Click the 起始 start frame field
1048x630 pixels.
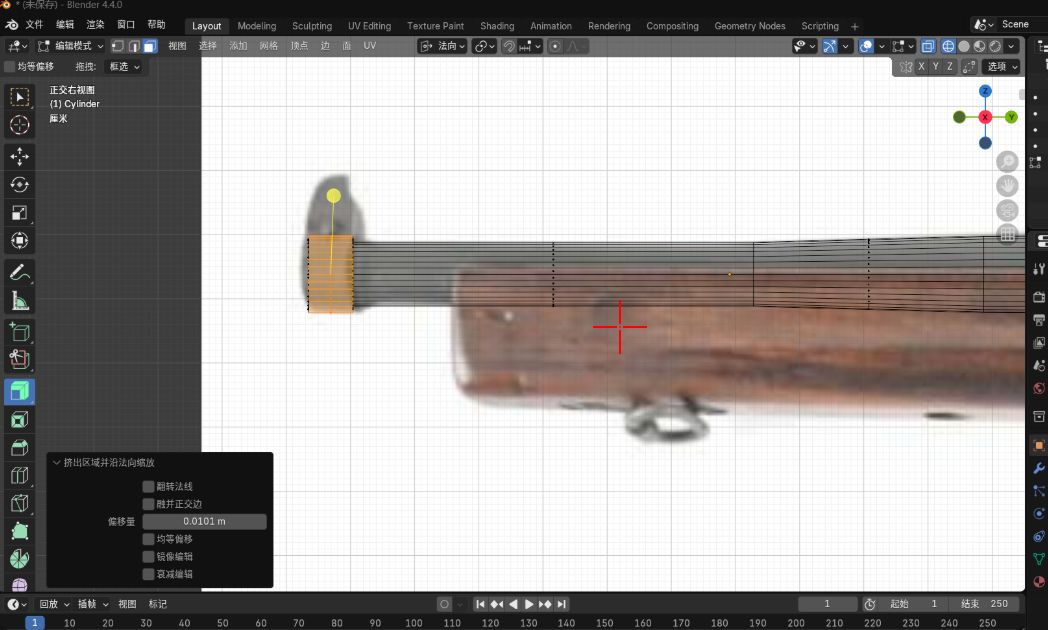coord(914,604)
